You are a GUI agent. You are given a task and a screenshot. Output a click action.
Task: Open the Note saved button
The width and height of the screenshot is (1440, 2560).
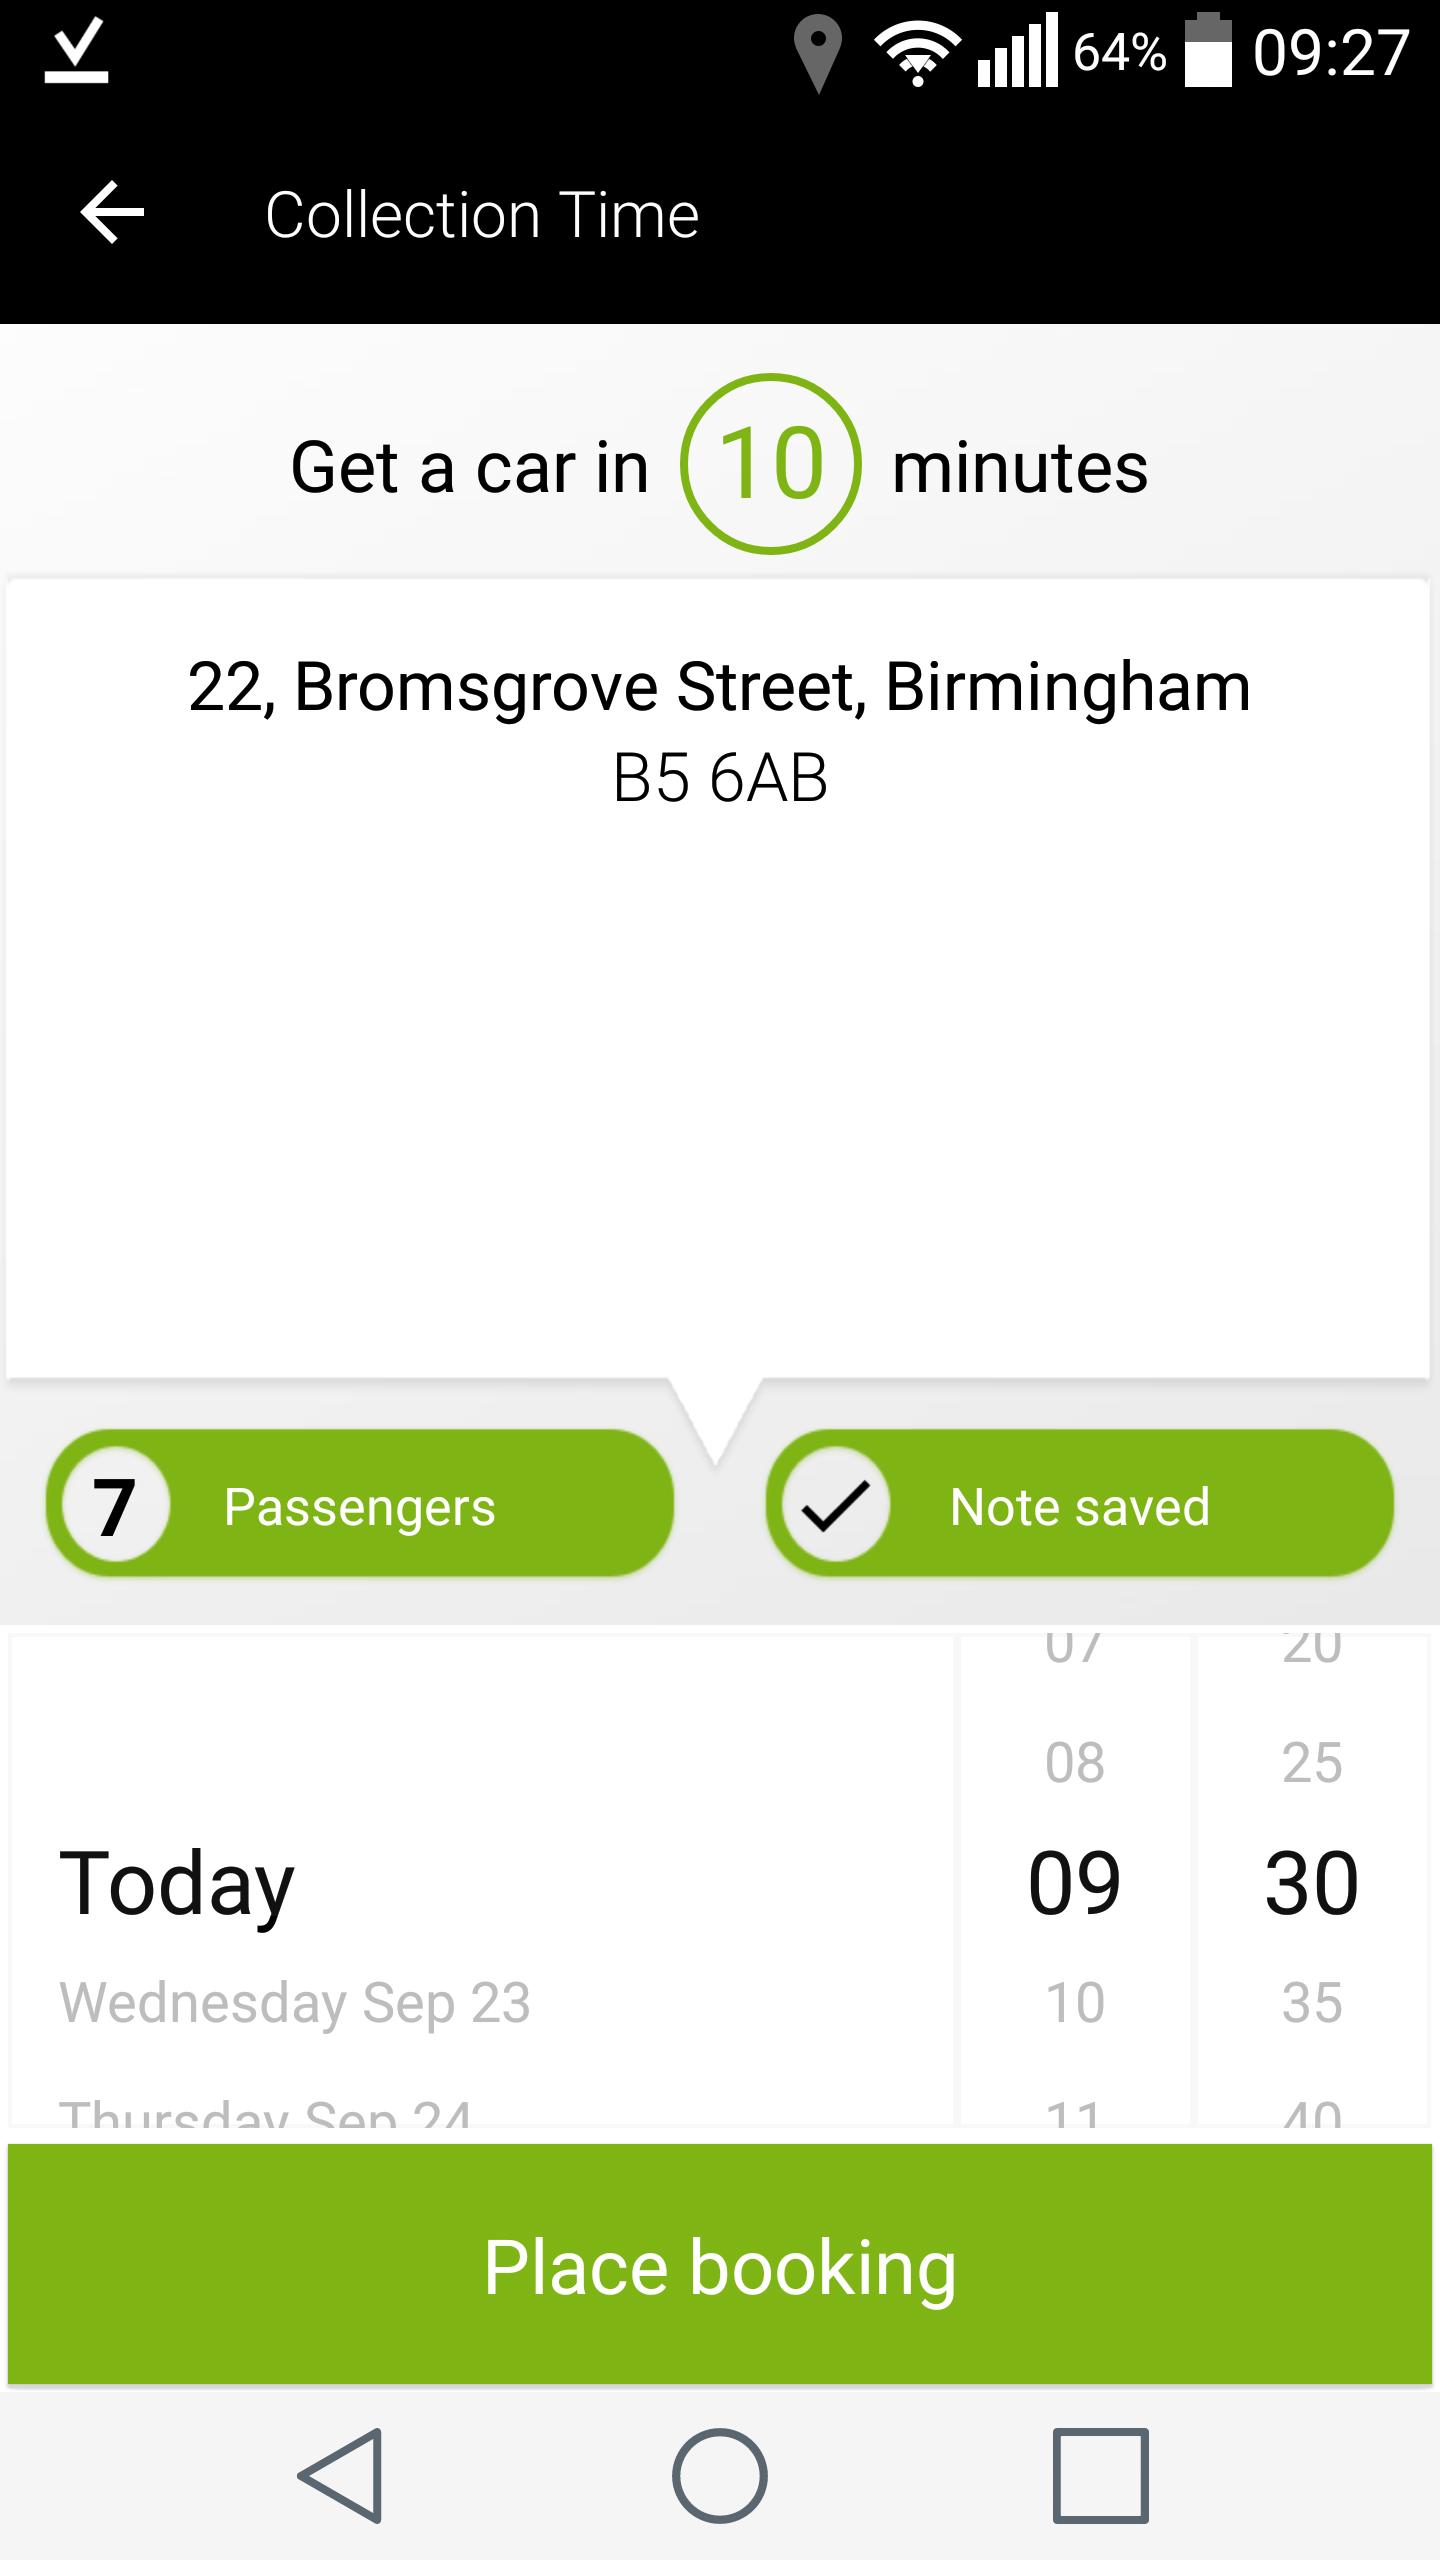1080,1505
